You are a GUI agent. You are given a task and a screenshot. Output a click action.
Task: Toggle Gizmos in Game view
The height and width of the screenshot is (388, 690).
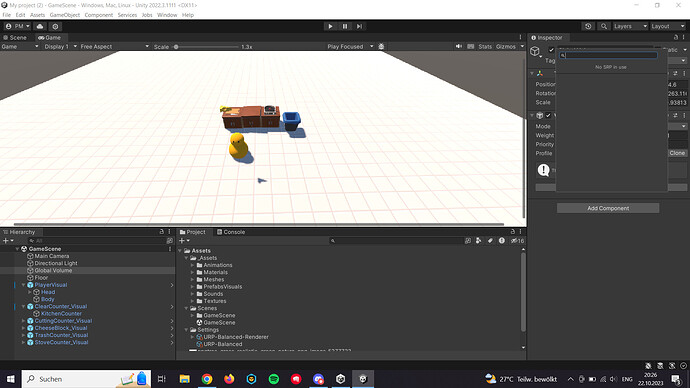coord(506,46)
